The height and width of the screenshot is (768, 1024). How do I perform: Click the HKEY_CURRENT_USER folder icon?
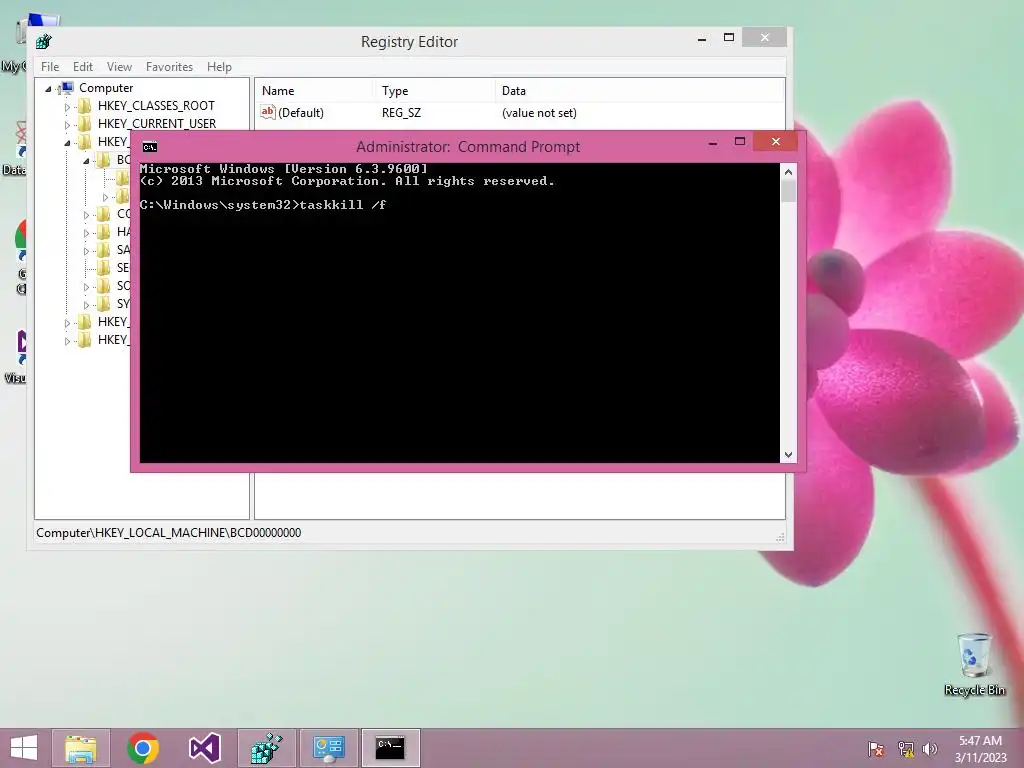[x=84, y=123]
